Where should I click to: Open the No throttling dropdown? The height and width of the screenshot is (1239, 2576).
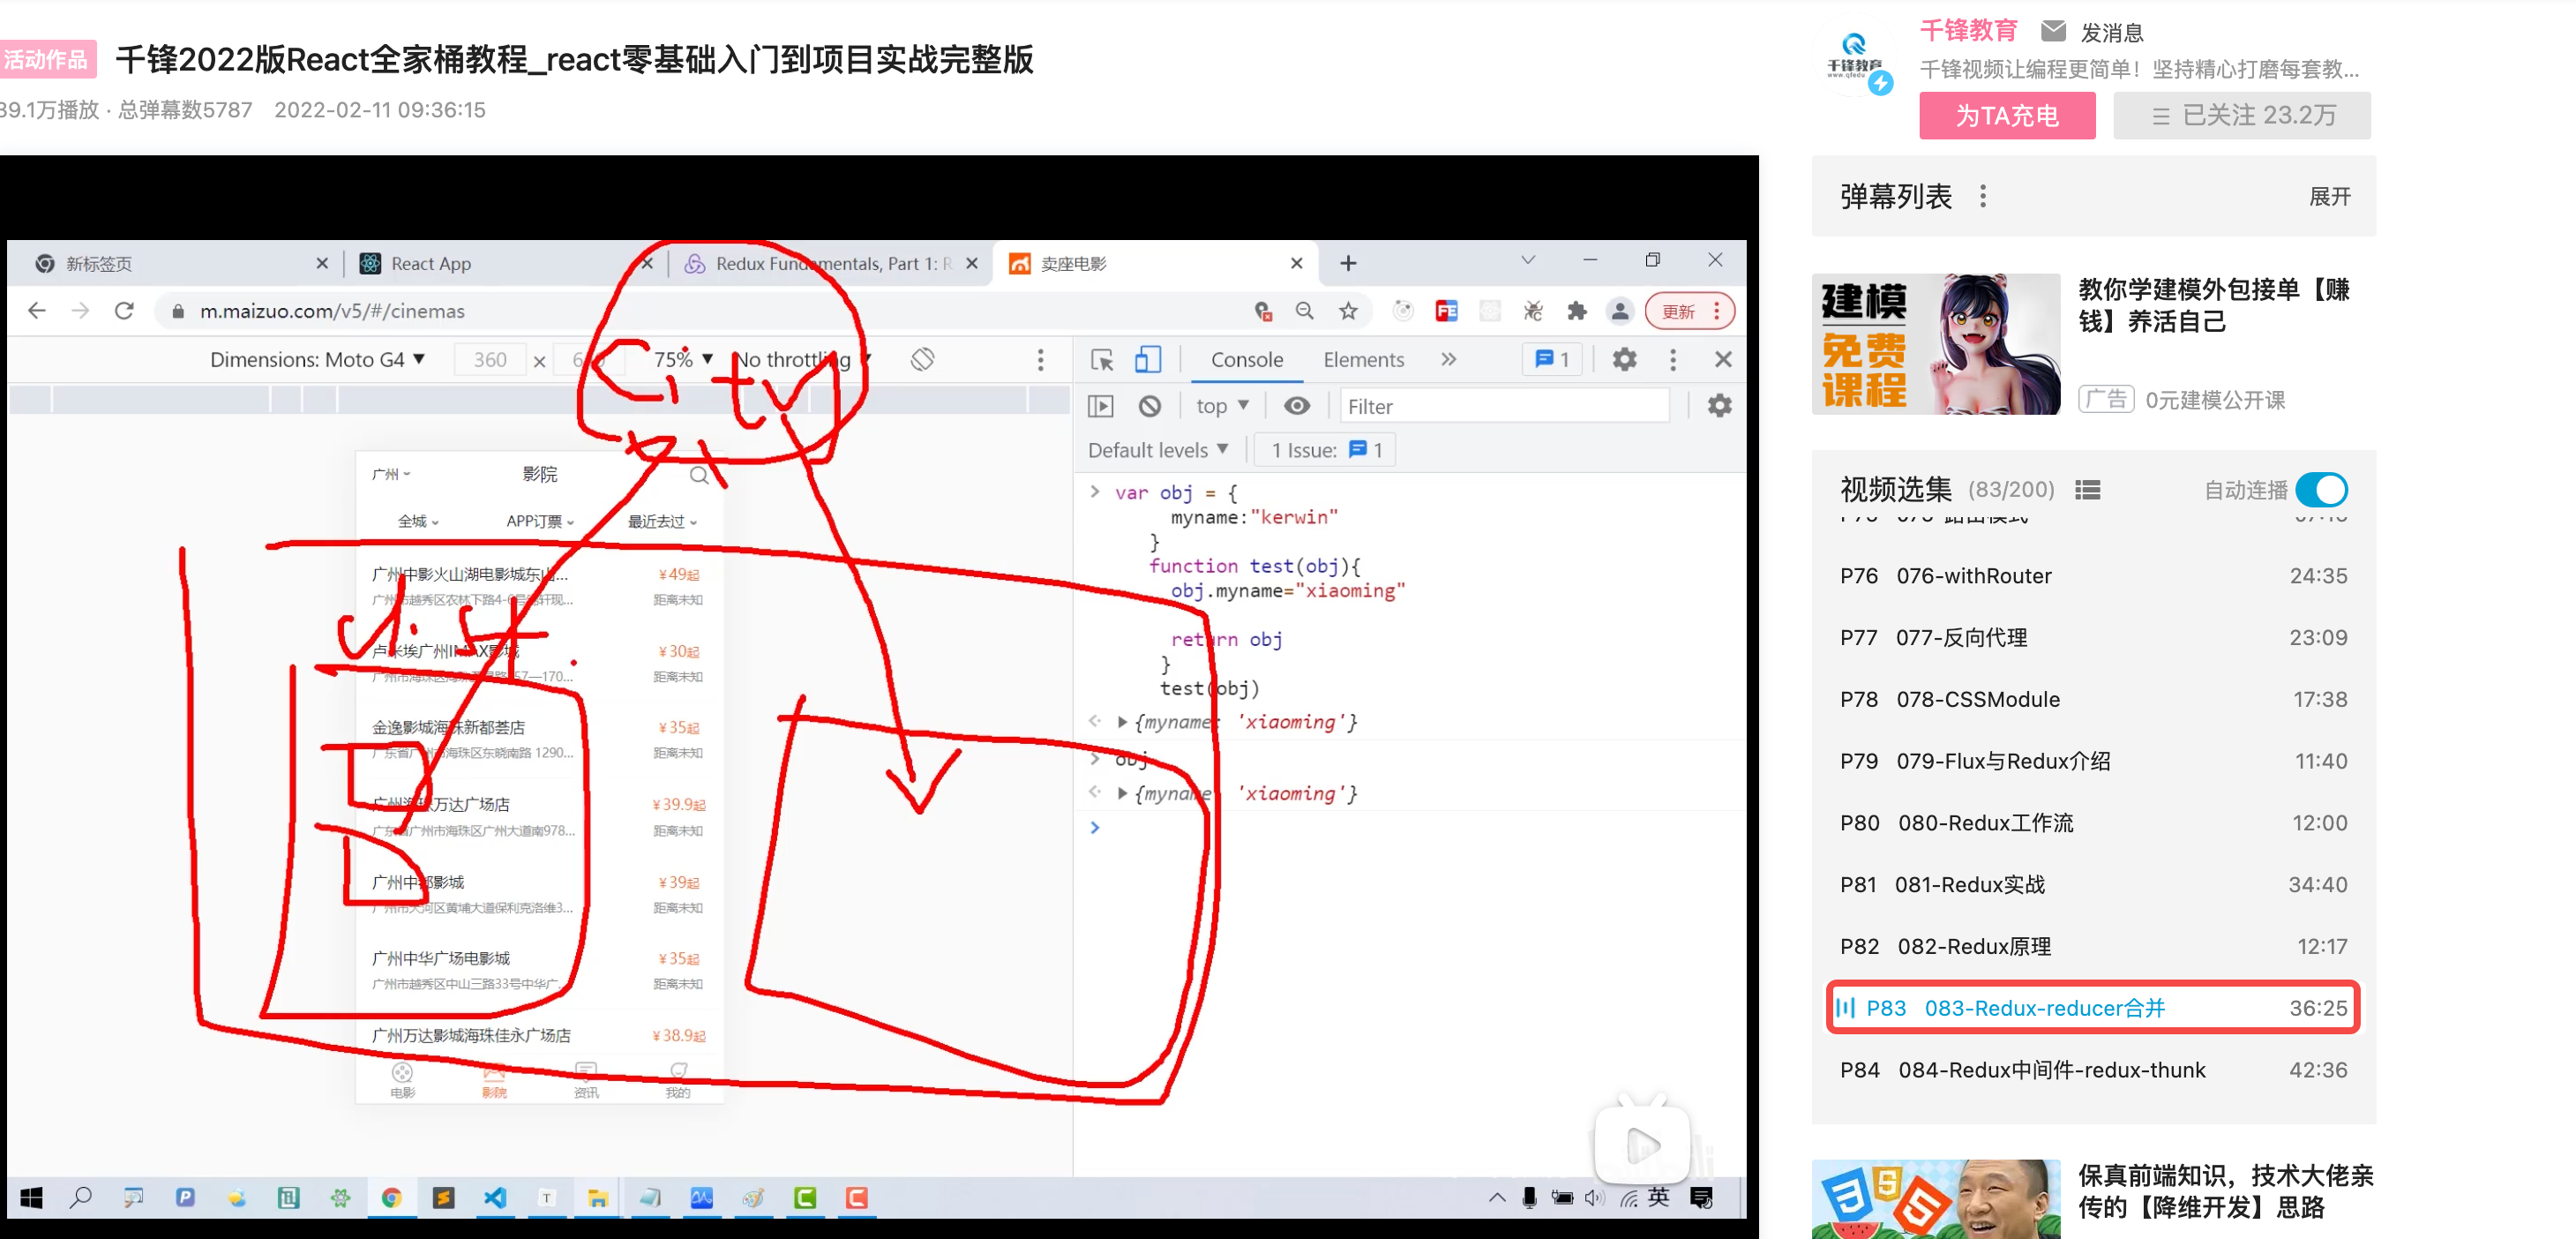pos(803,360)
